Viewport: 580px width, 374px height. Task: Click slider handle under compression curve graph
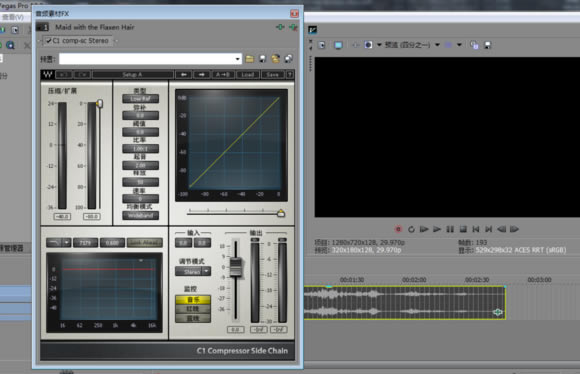[281, 213]
